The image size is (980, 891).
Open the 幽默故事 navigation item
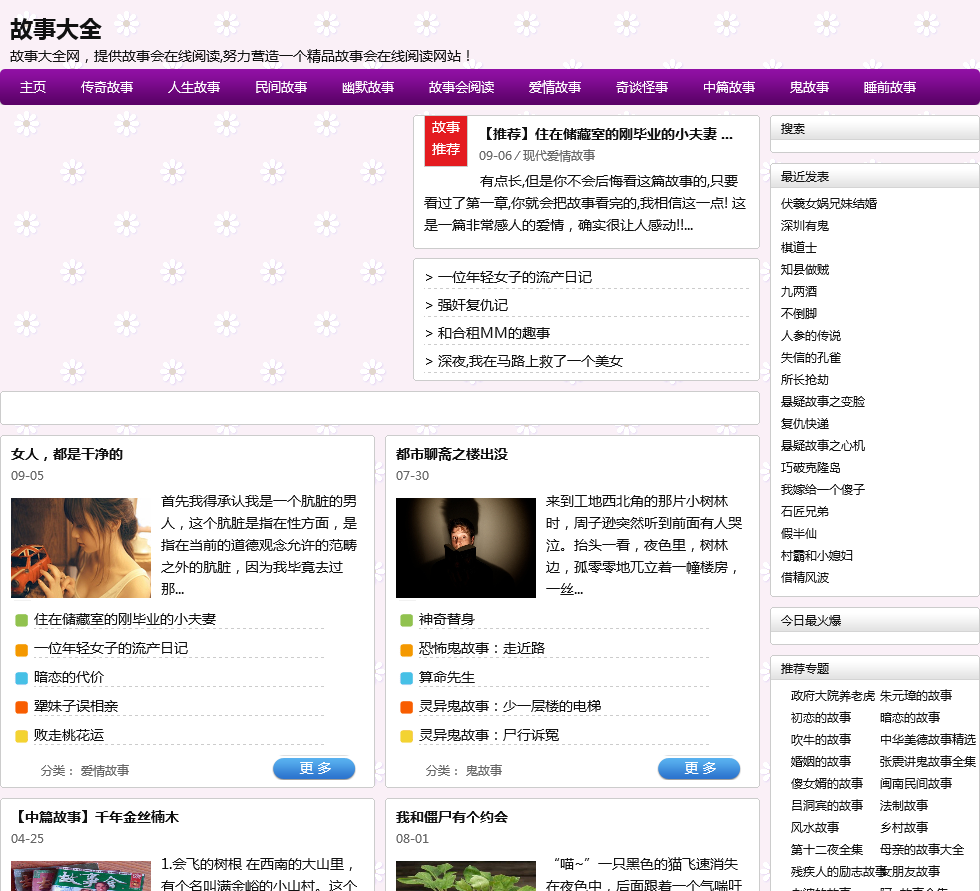click(368, 87)
